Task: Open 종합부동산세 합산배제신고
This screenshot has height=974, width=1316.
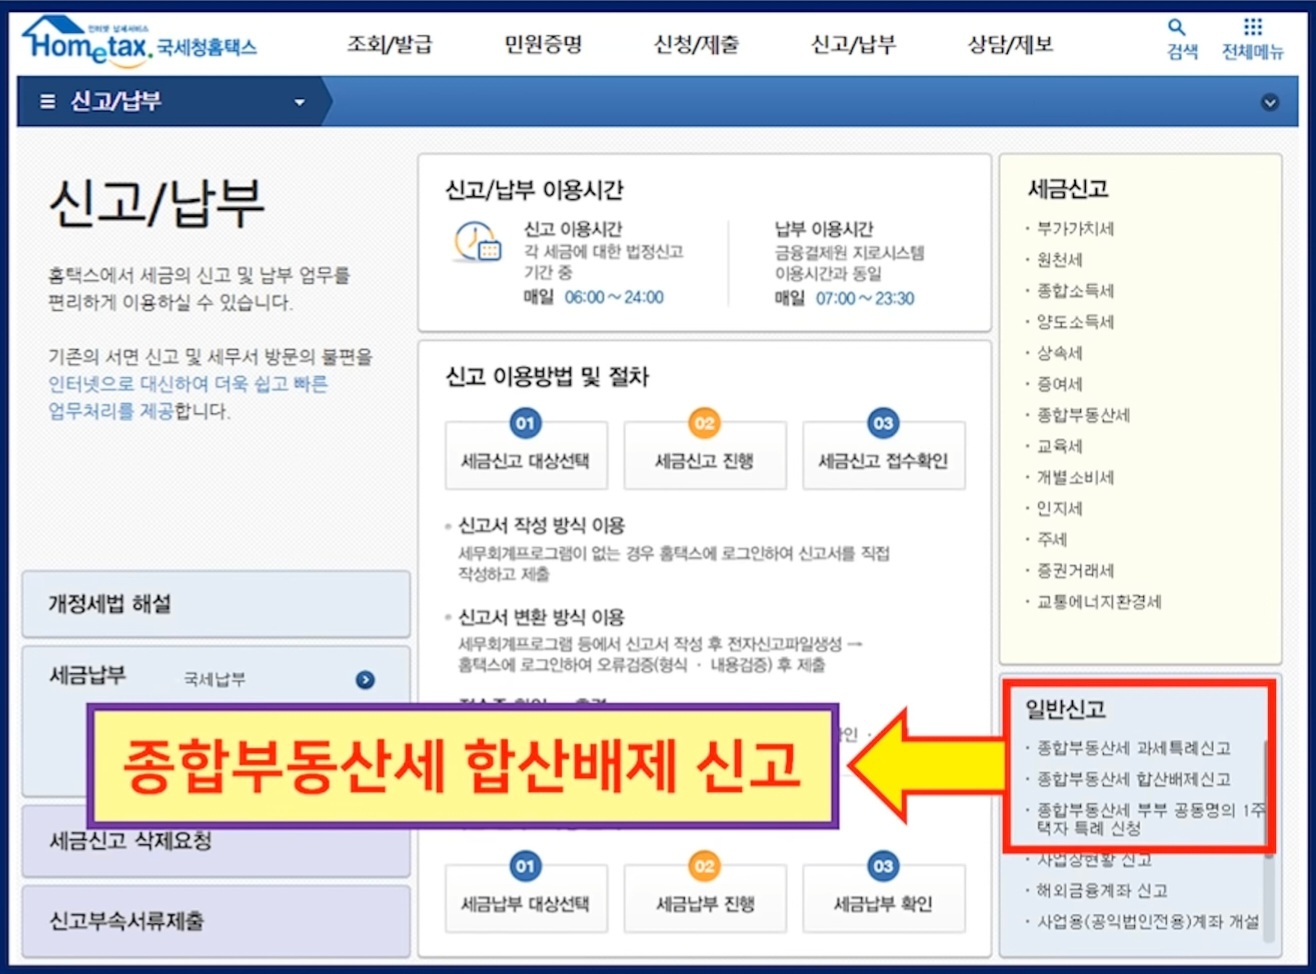Action: tap(1134, 779)
